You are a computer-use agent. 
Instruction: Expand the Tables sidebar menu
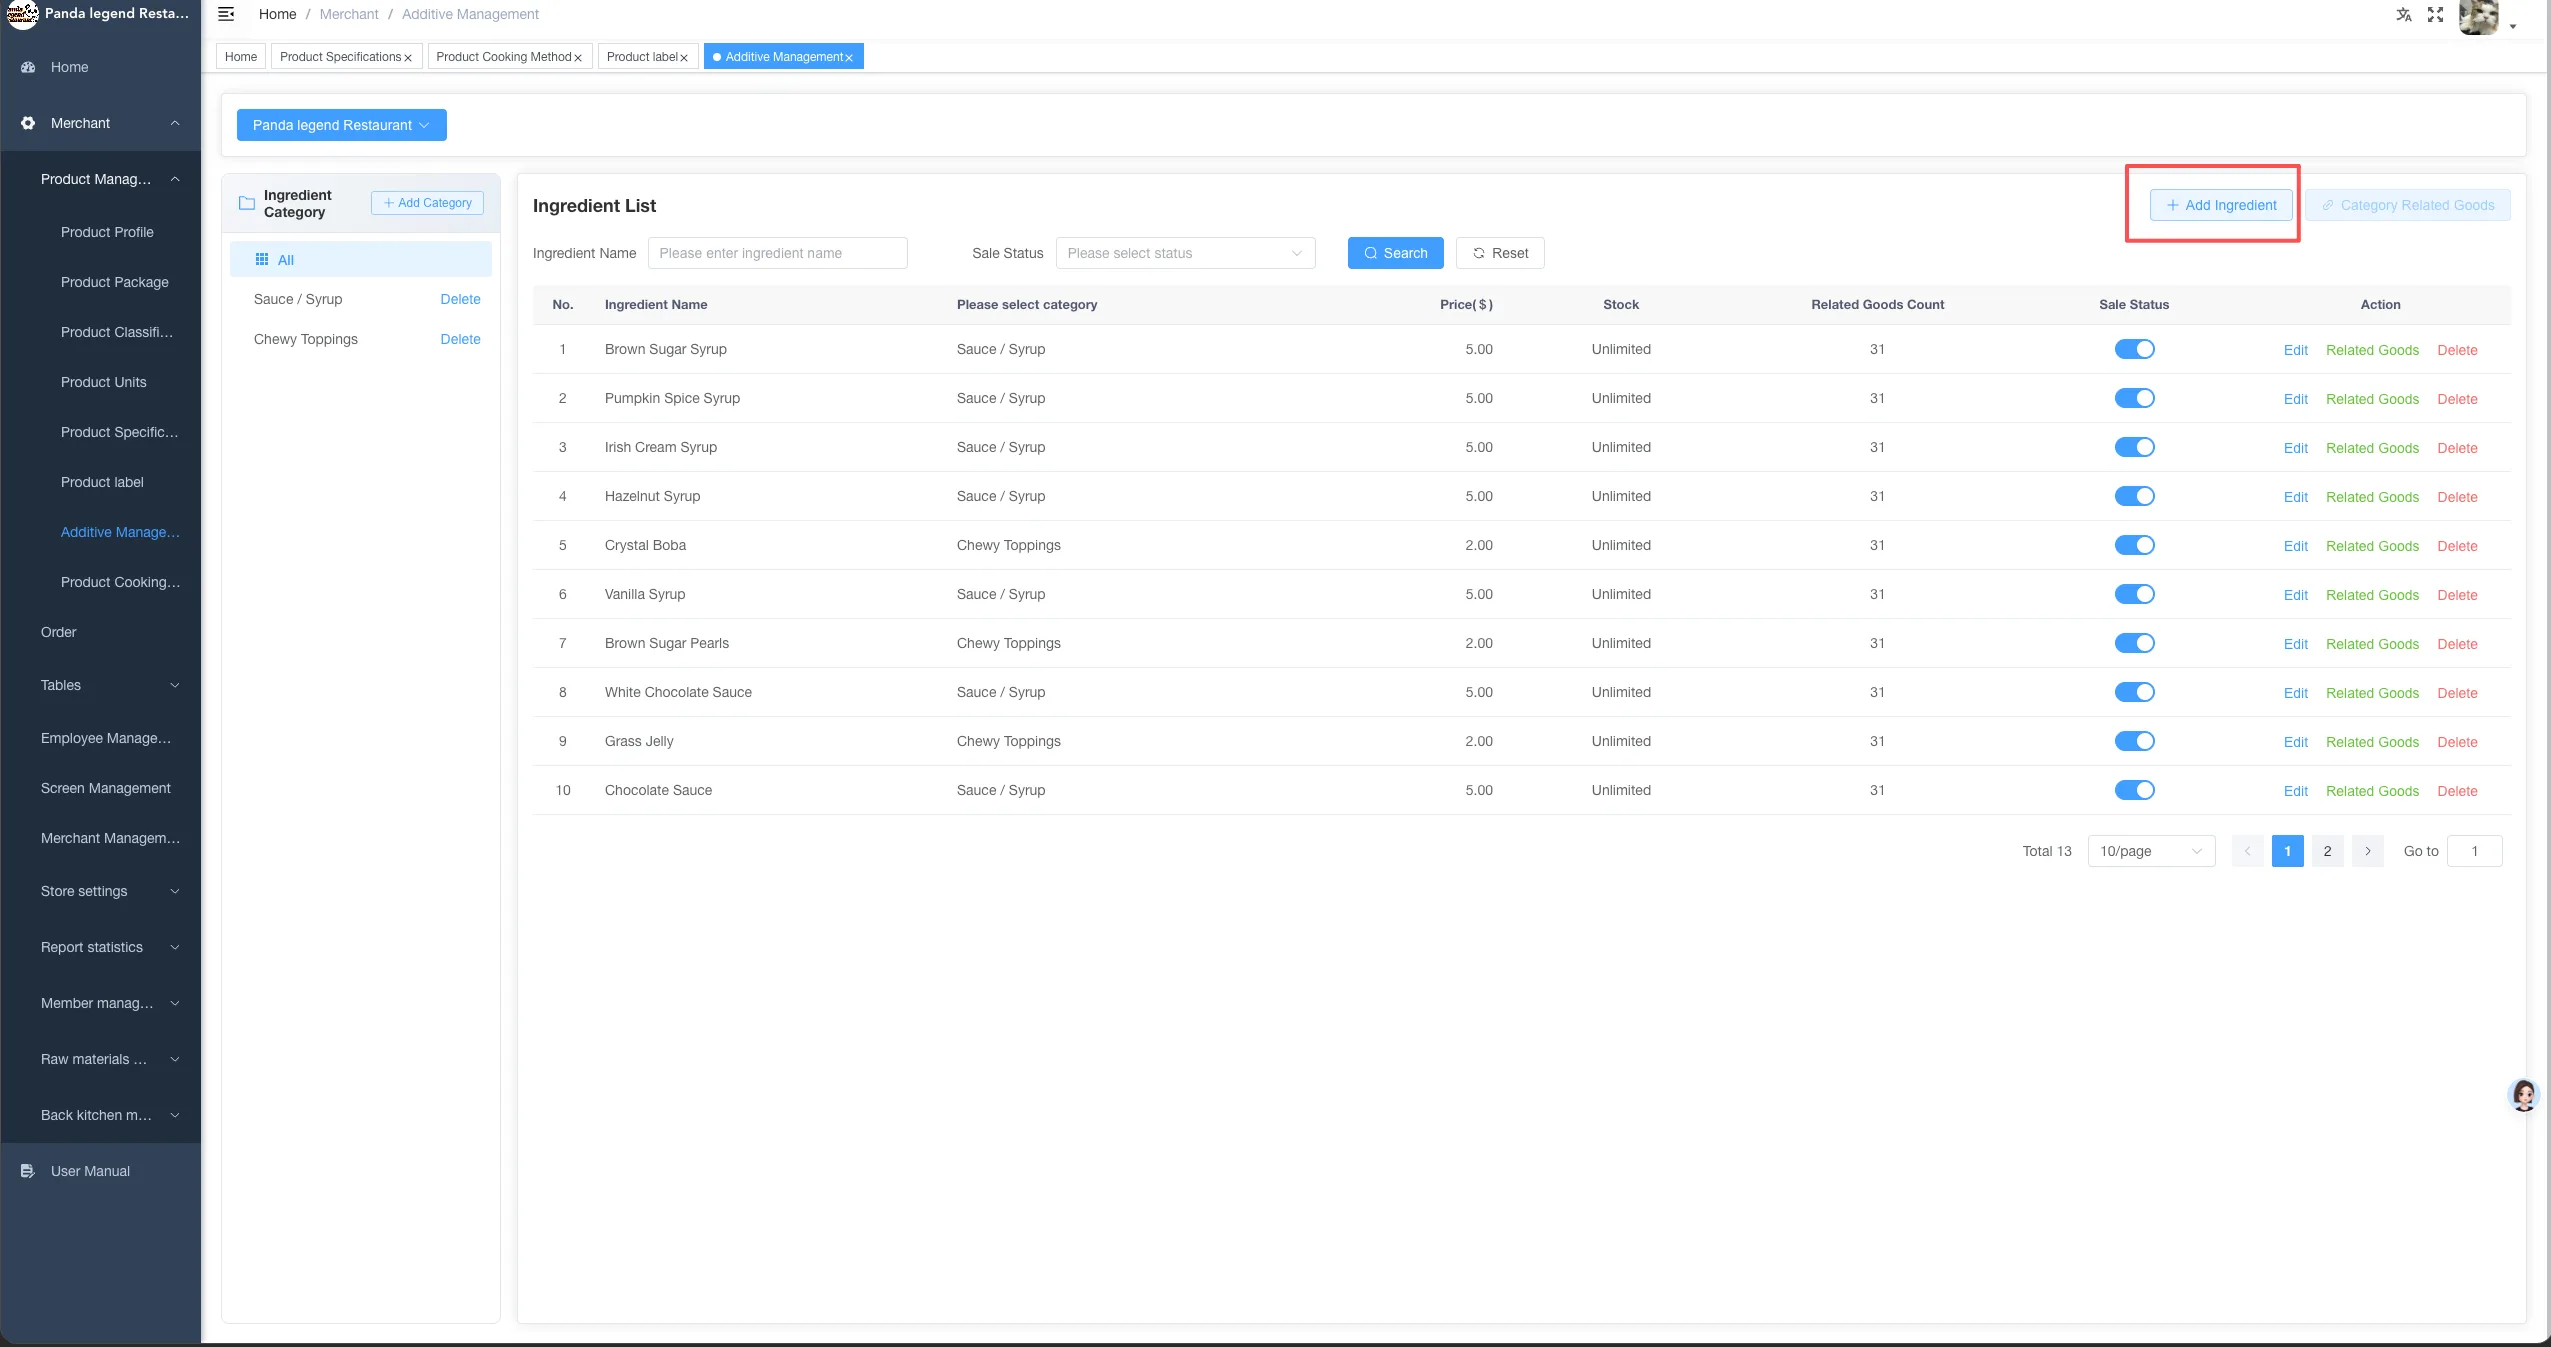point(100,685)
